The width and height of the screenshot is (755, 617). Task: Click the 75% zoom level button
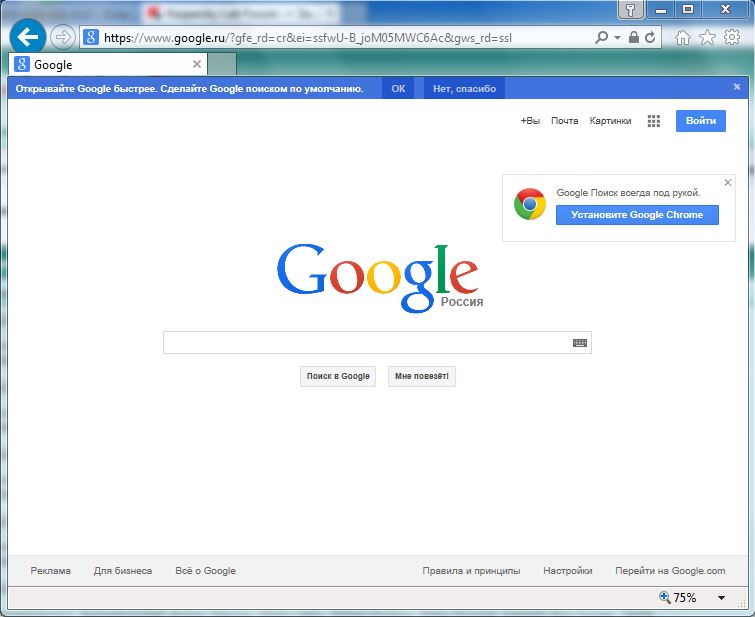pyautogui.click(x=678, y=598)
